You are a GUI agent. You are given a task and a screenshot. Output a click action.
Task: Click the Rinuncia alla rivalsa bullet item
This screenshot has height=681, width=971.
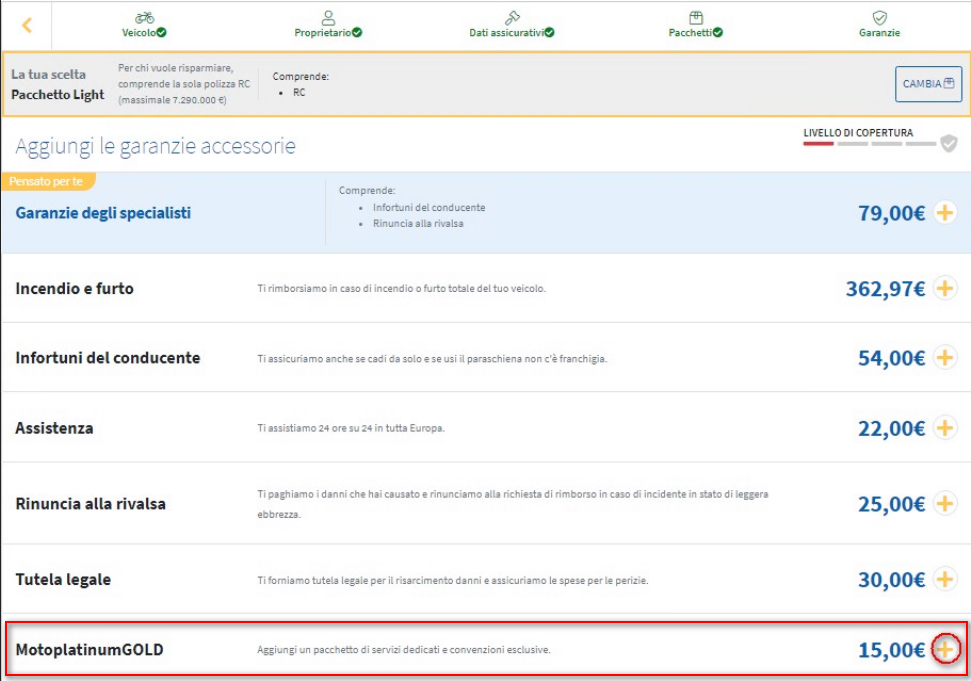[x=418, y=223]
